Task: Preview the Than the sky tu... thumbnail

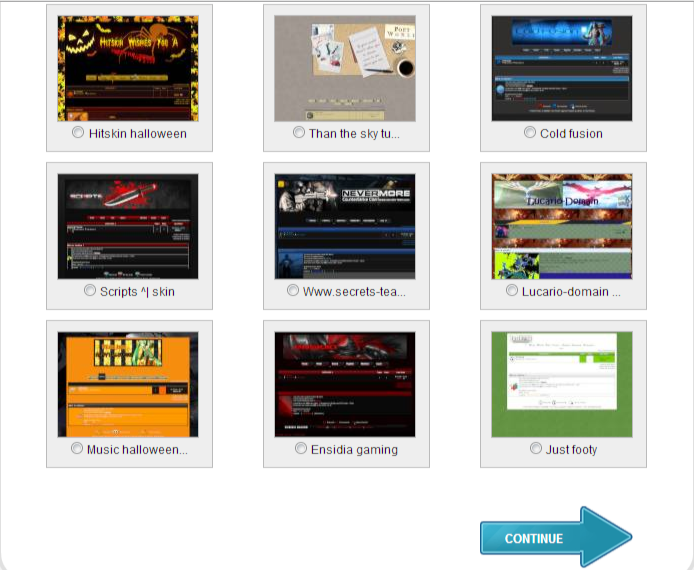Action: [345, 69]
